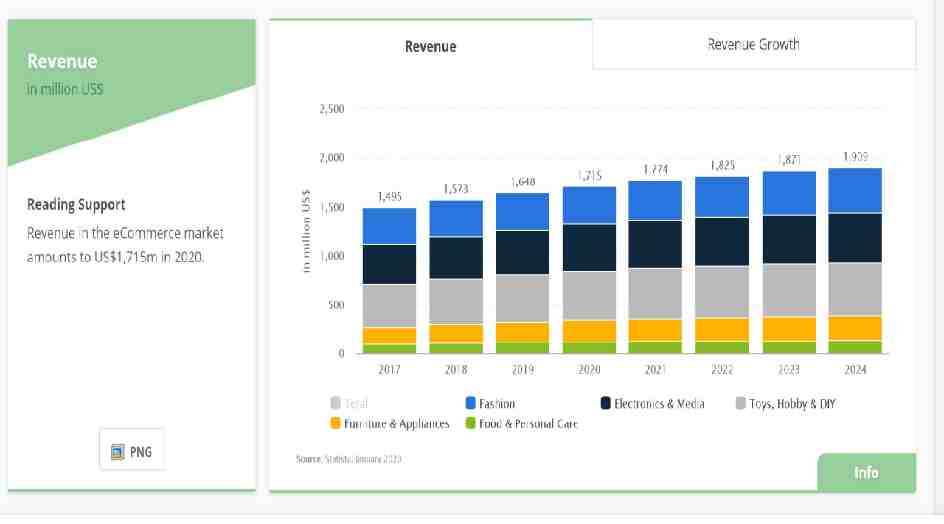The height and width of the screenshot is (524, 944).
Task: Download the chart via PNG icon
Action: point(132,453)
